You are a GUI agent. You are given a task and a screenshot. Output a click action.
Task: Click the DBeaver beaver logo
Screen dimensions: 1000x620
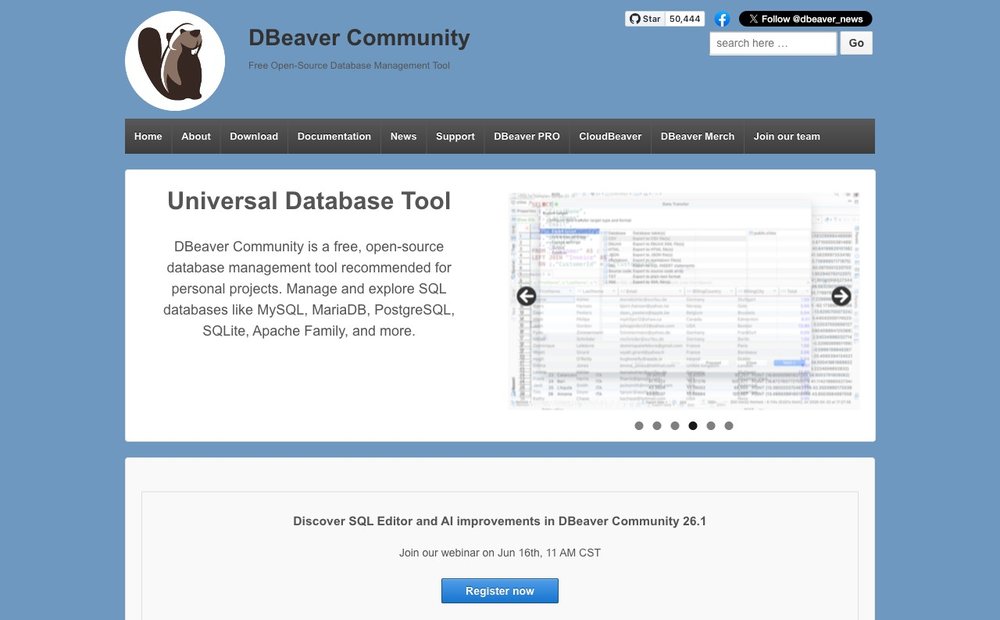(175, 61)
